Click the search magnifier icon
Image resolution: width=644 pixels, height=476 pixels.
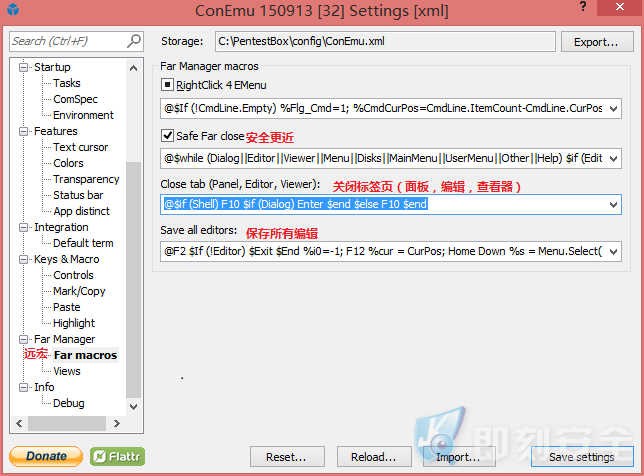pos(134,41)
